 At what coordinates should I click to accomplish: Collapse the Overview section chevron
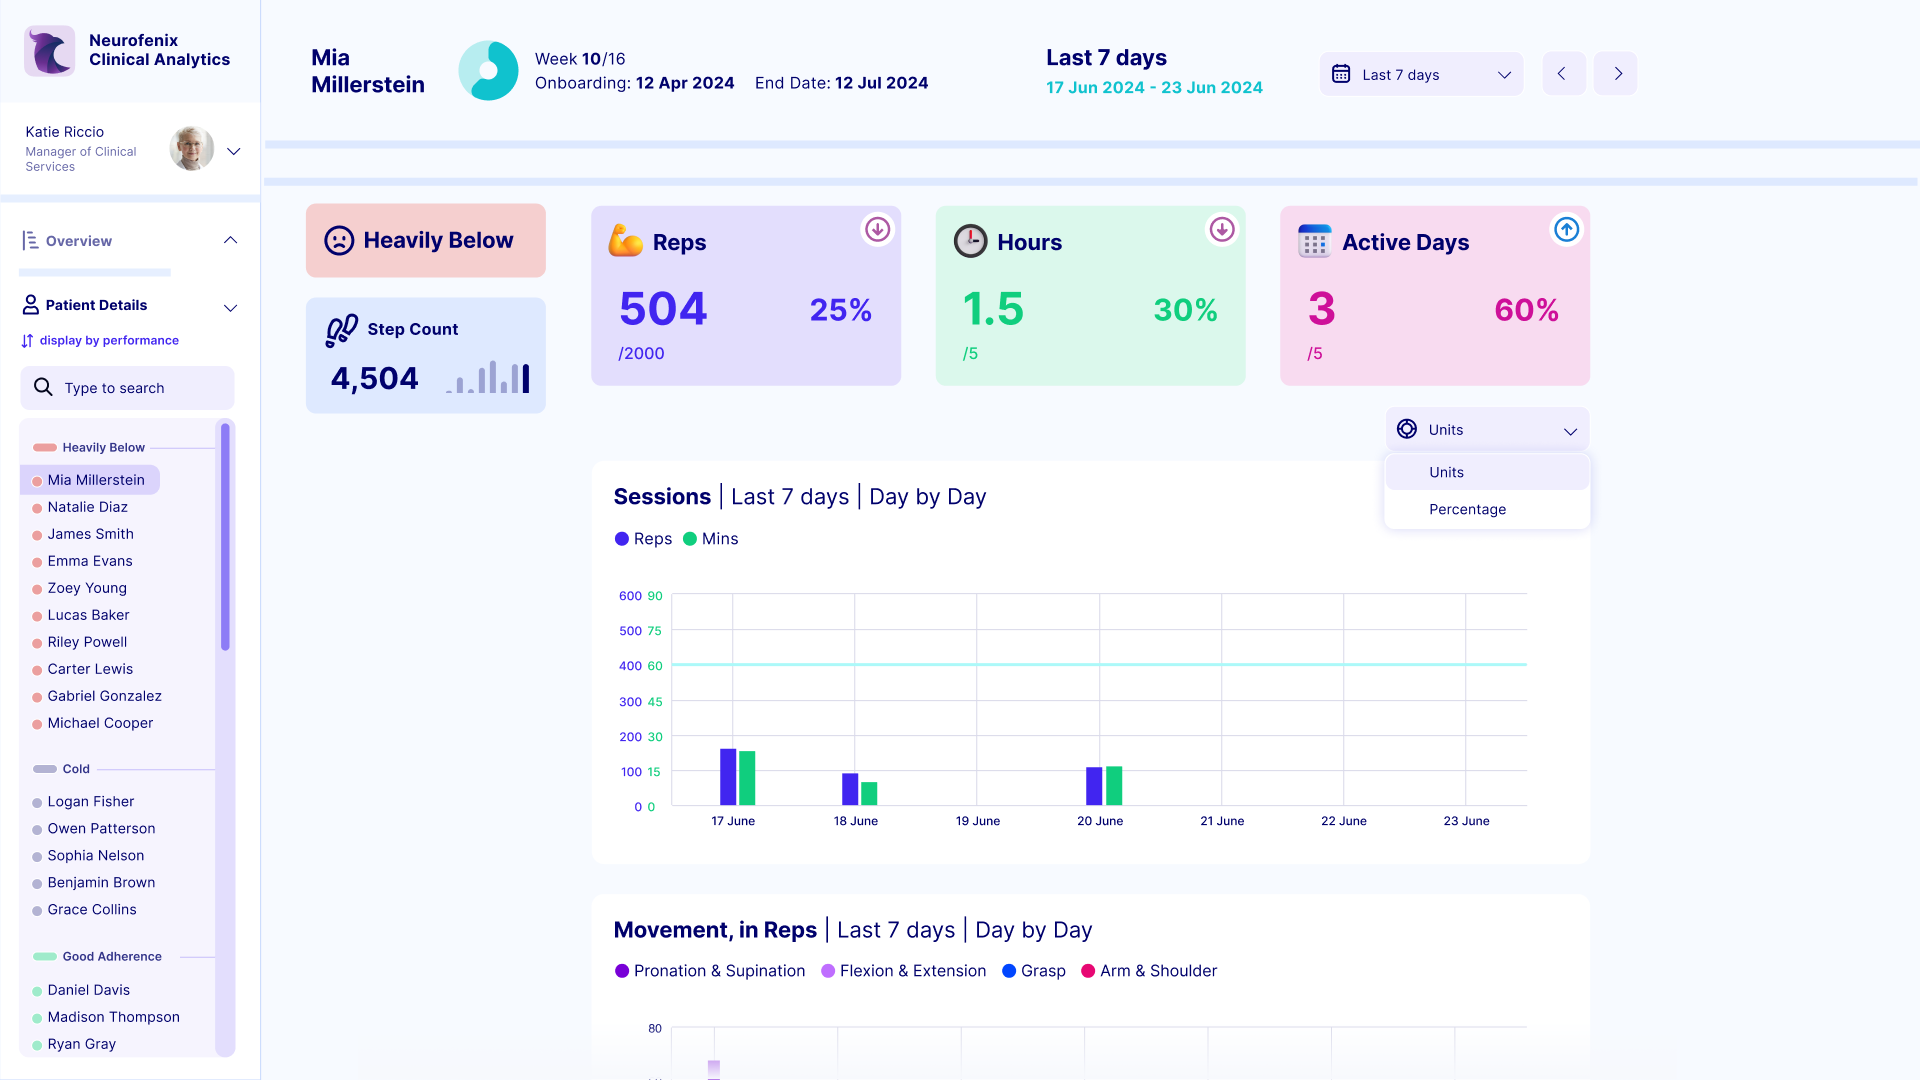[231, 240]
